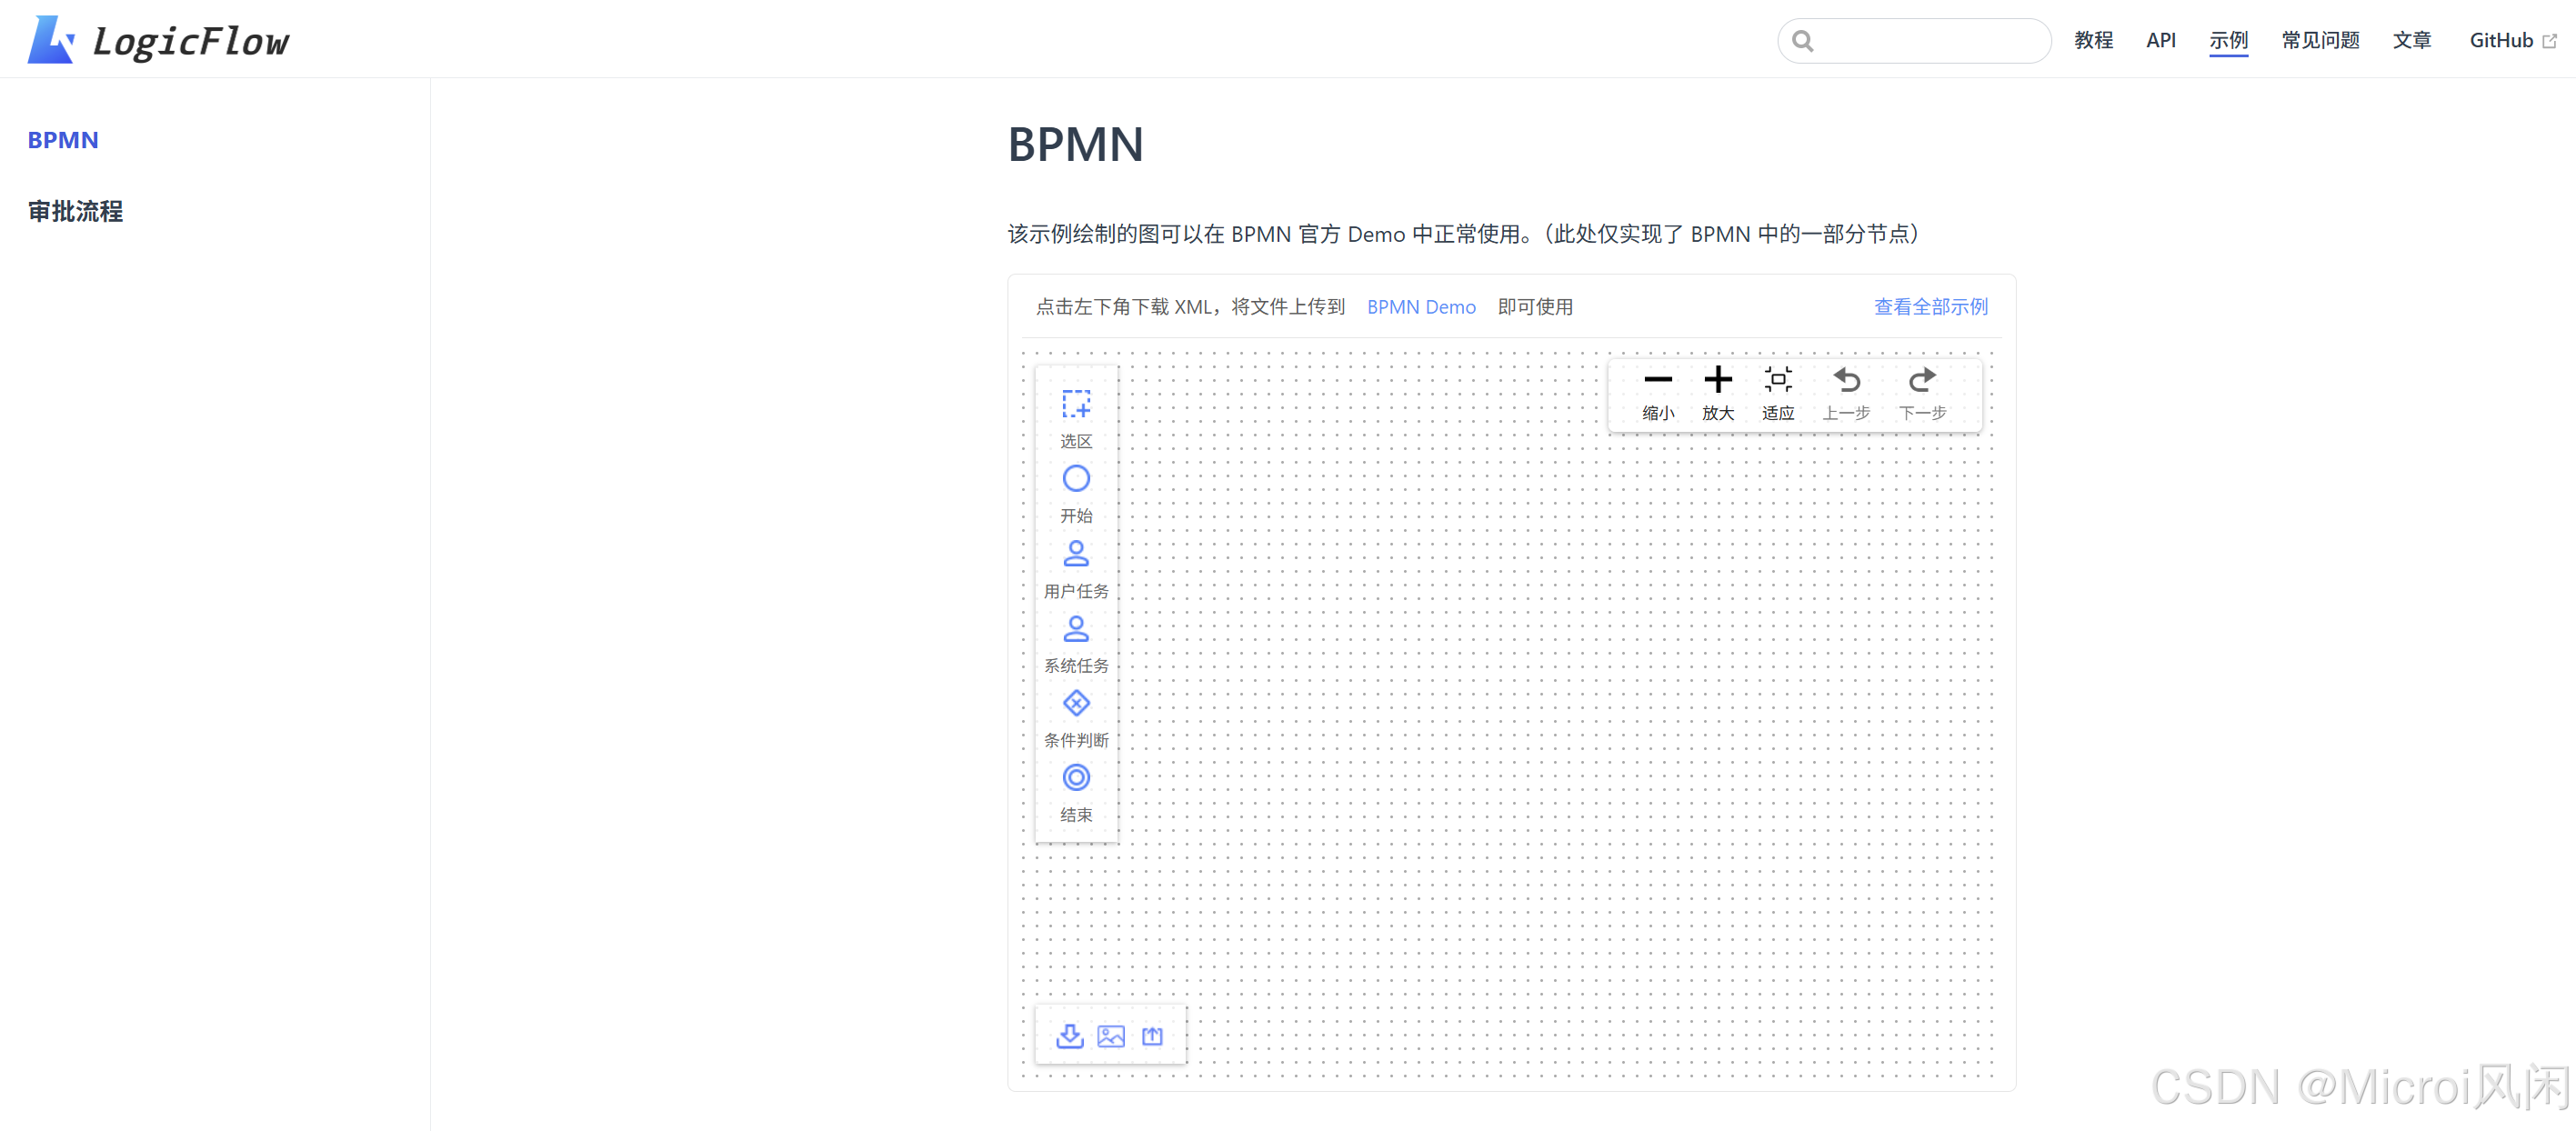Download XML via the download icon
Viewport: 2576px width, 1131px height.
point(1070,1036)
